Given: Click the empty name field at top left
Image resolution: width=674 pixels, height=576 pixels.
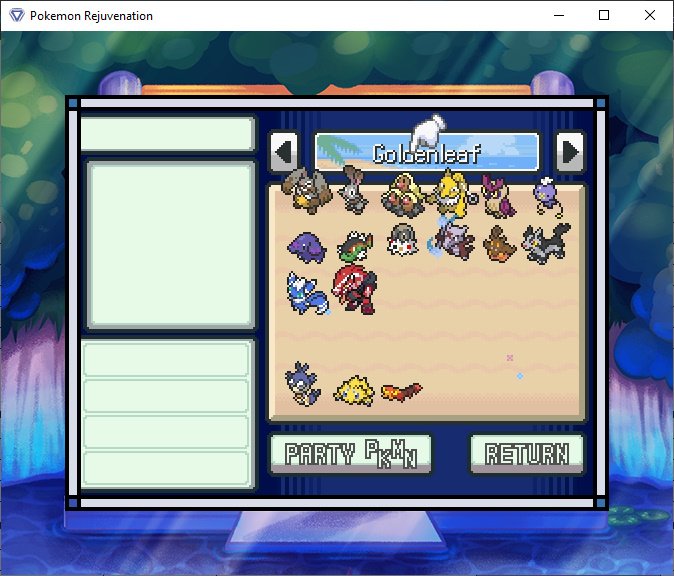Looking at the screenshot, I should 167,135.
